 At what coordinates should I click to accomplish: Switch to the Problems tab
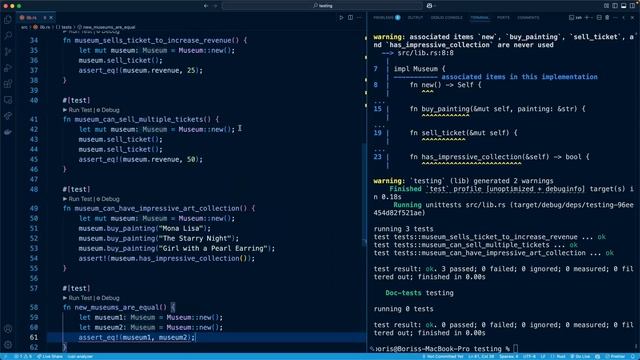pyautogui.click(x=387, y=18)
